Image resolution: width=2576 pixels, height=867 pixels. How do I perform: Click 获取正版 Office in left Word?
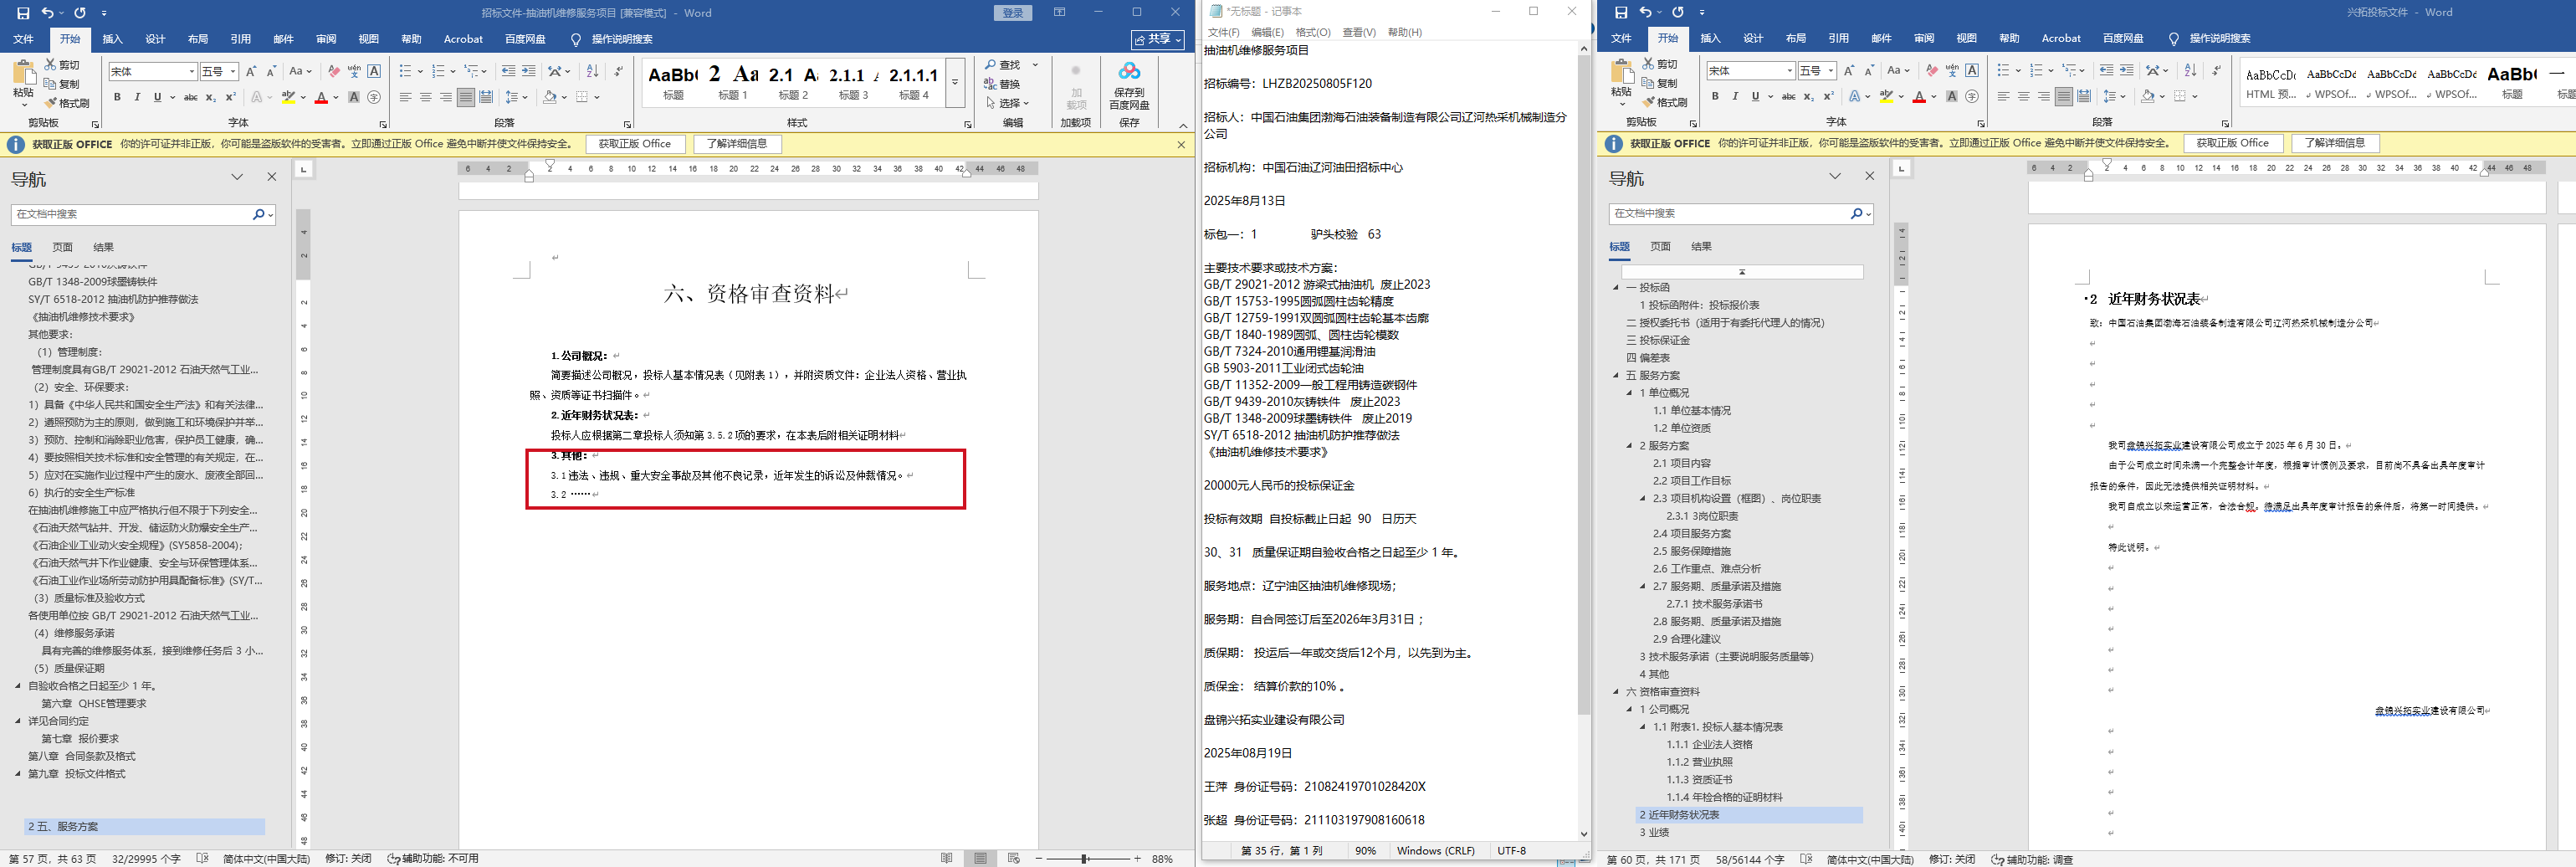[x=635, y=144]
